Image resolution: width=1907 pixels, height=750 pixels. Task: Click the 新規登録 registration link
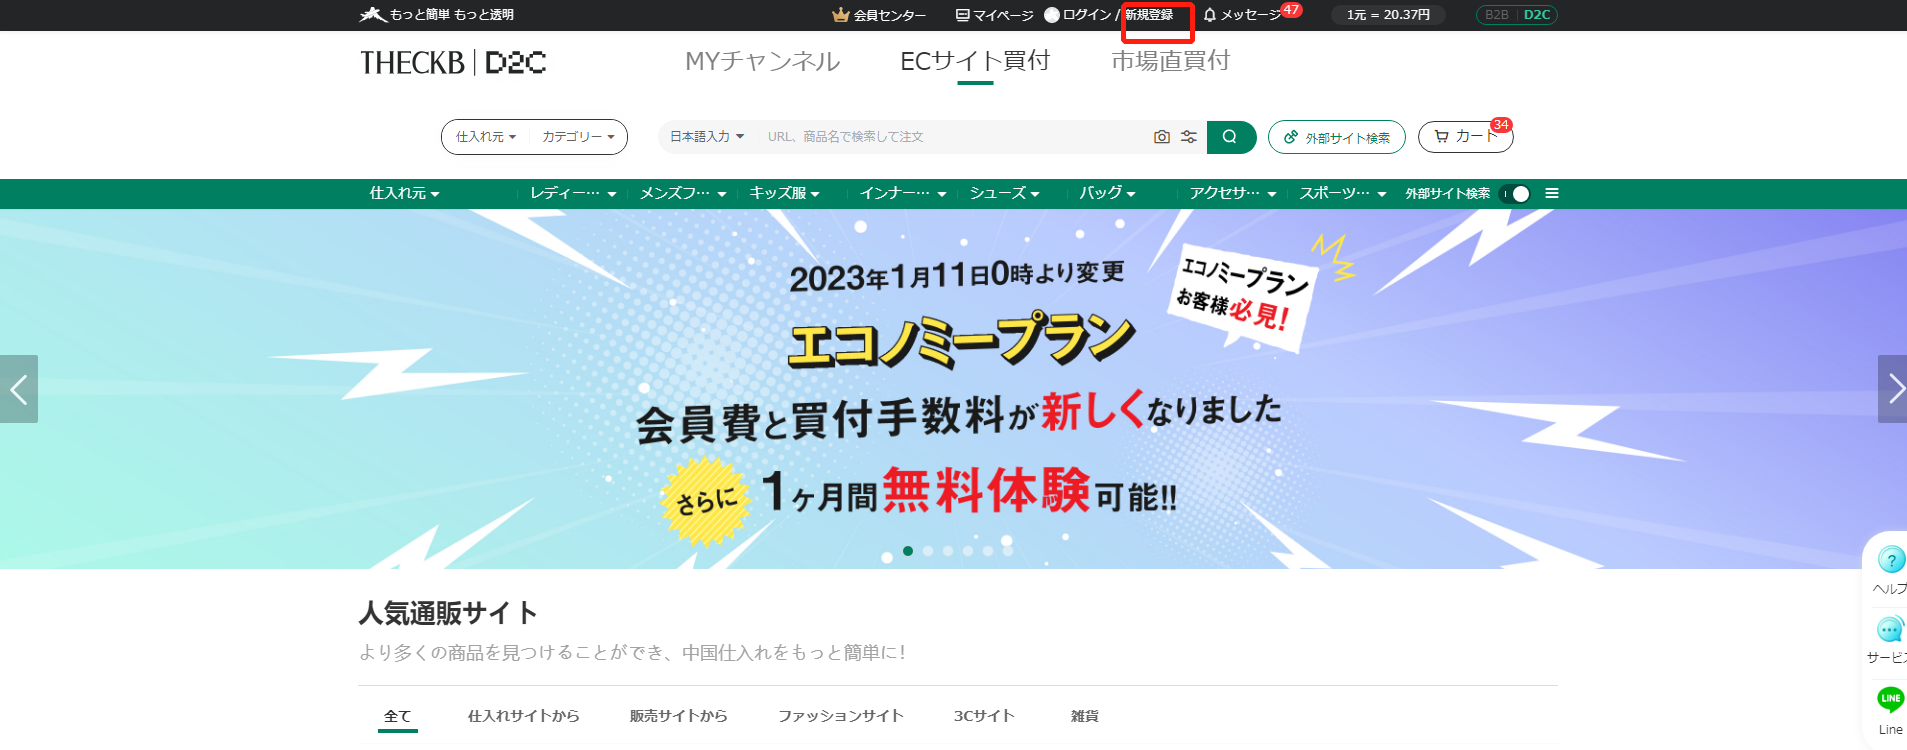1149,15
